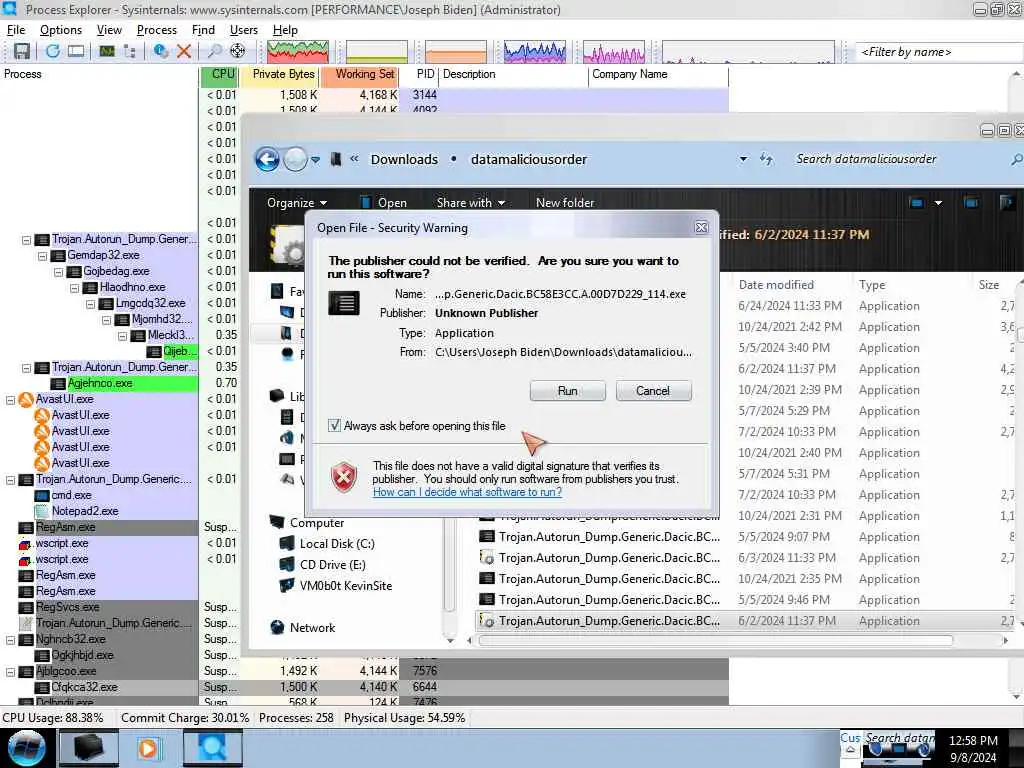Click Downloads in the Explorer address bar
The image size is (1024, 768).
[x=404, y=159]
